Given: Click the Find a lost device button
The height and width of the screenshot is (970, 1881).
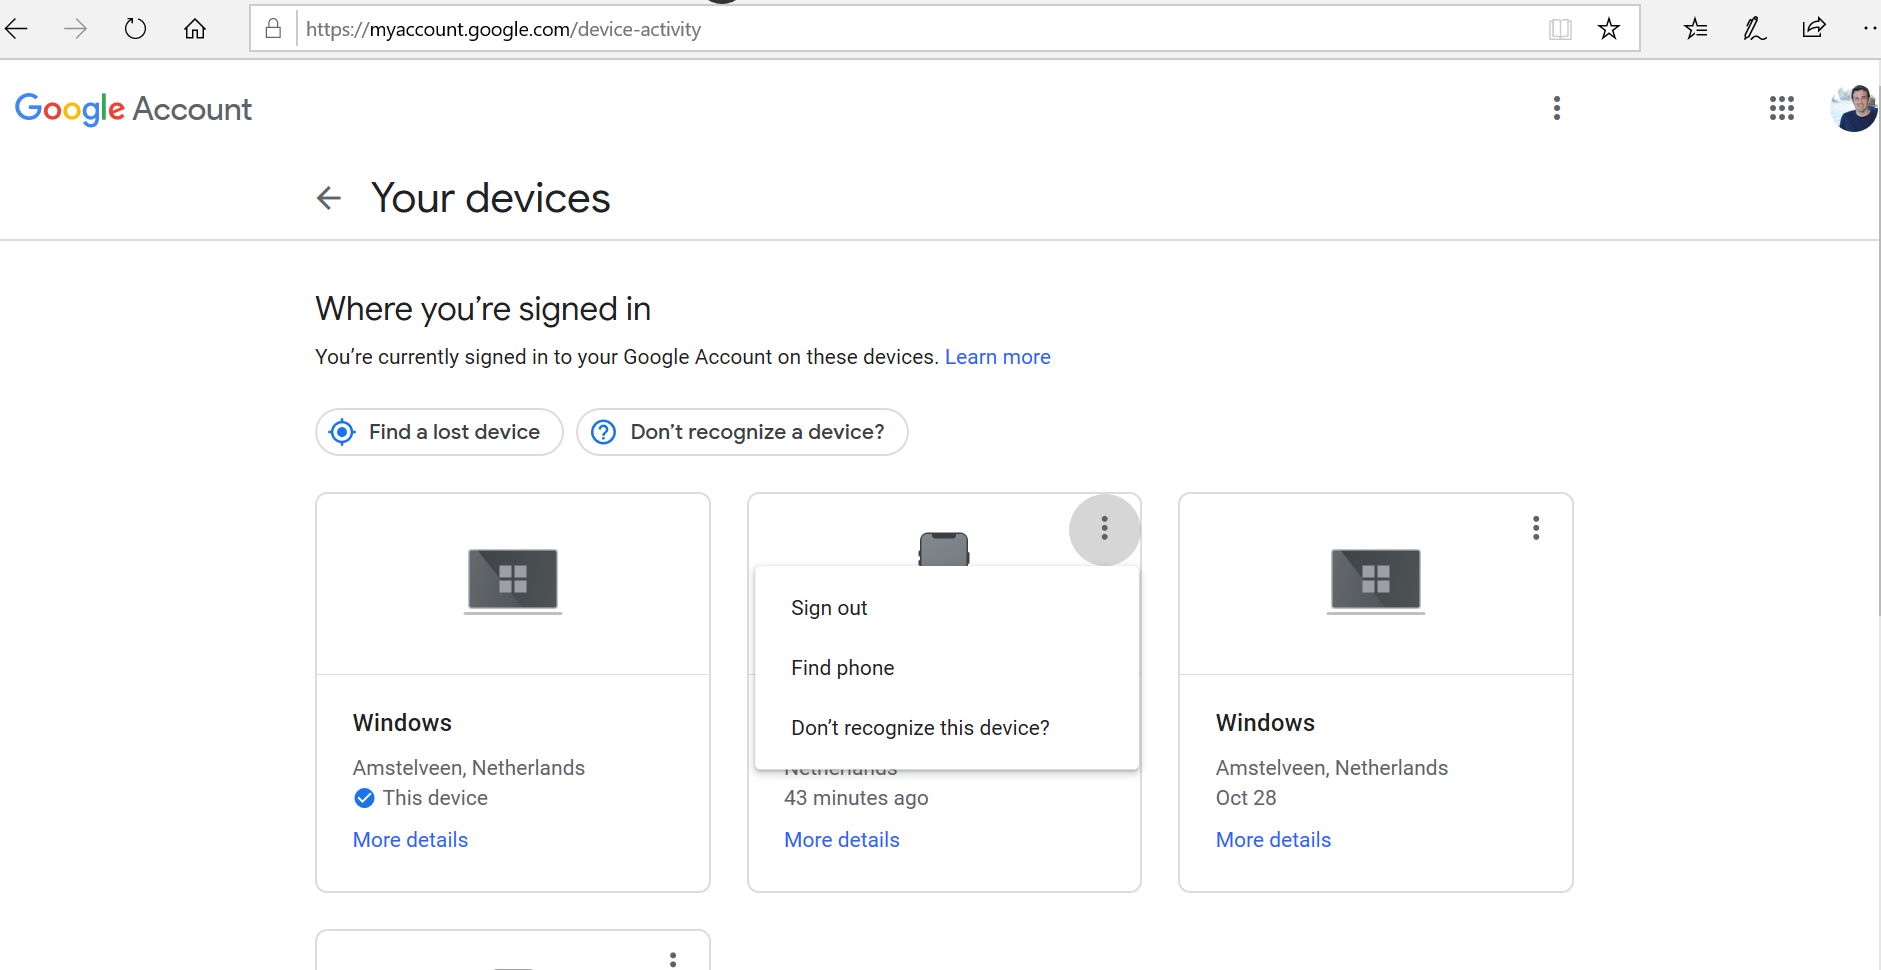Looking at the screenshot, I should point(439,432).
